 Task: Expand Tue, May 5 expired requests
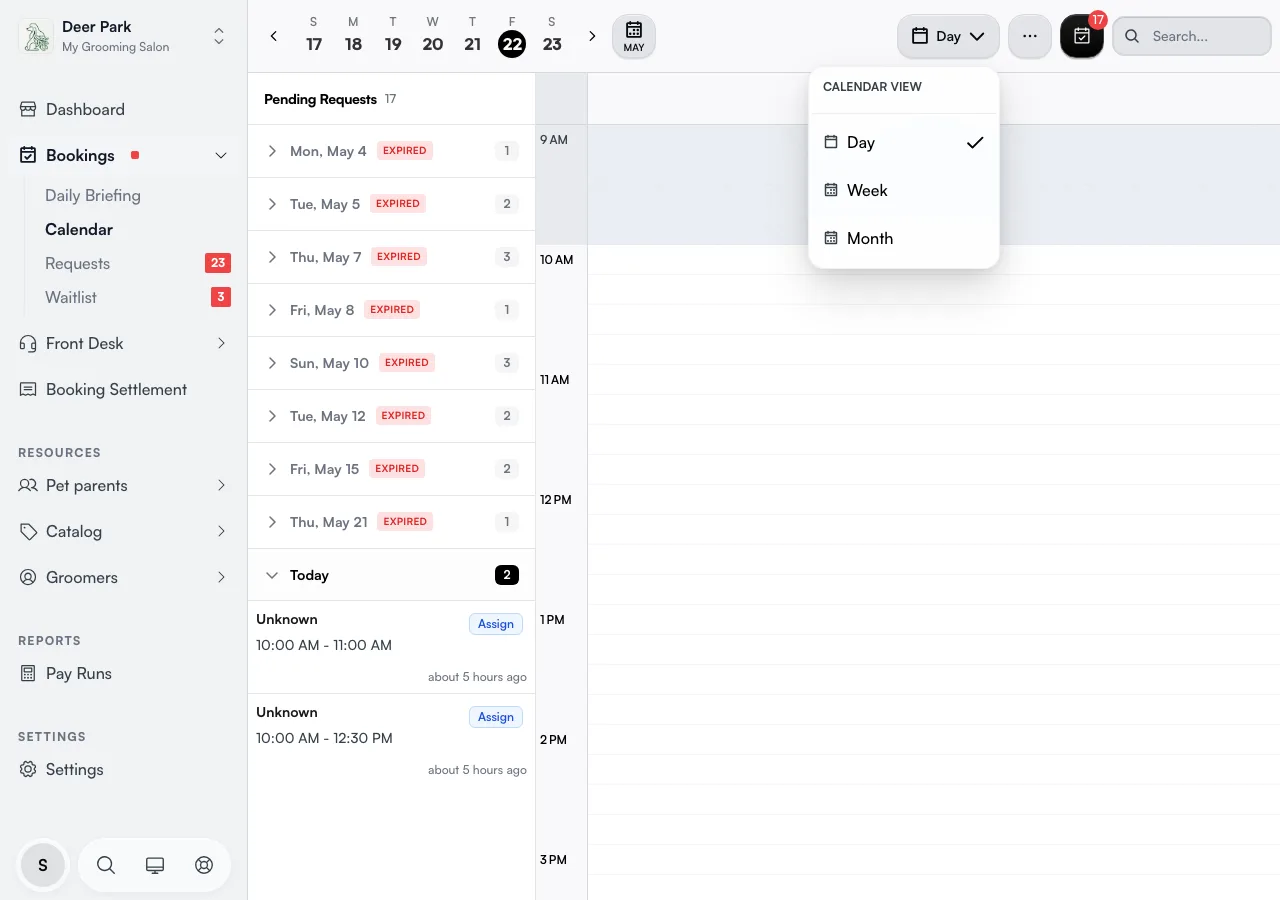pos(391,204)
